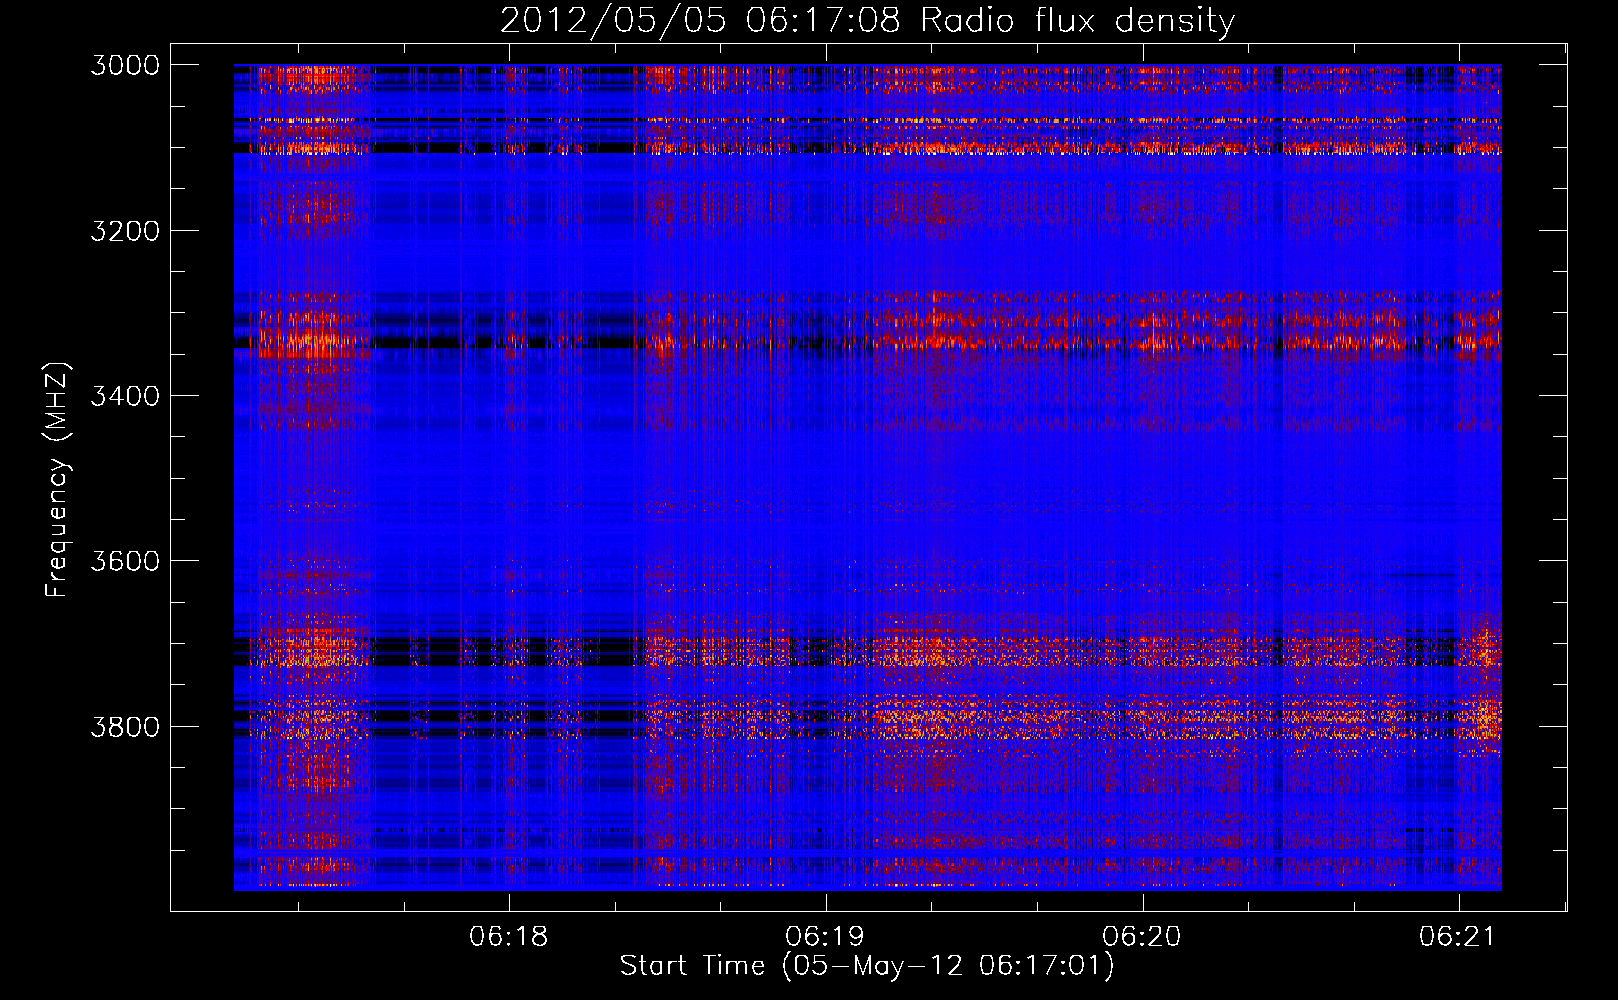Click the "Frequency (MHZ)" y-axis label
This screenshot has width=1618, height=1000.
(x=57, y=480)
